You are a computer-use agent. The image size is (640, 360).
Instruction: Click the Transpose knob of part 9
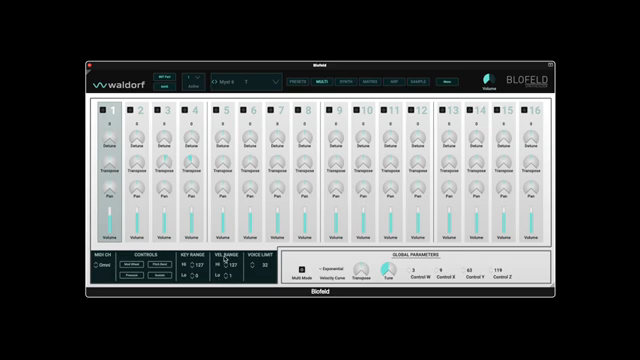point(336,162)
